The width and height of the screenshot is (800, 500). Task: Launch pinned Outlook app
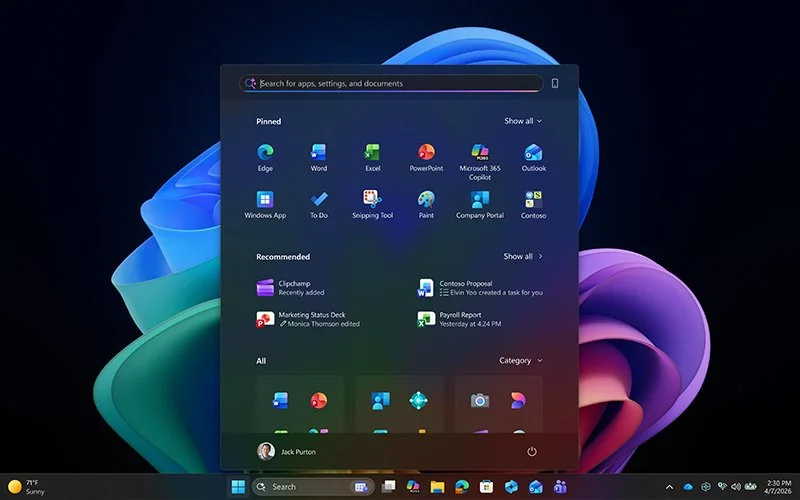tap(534, 158)
